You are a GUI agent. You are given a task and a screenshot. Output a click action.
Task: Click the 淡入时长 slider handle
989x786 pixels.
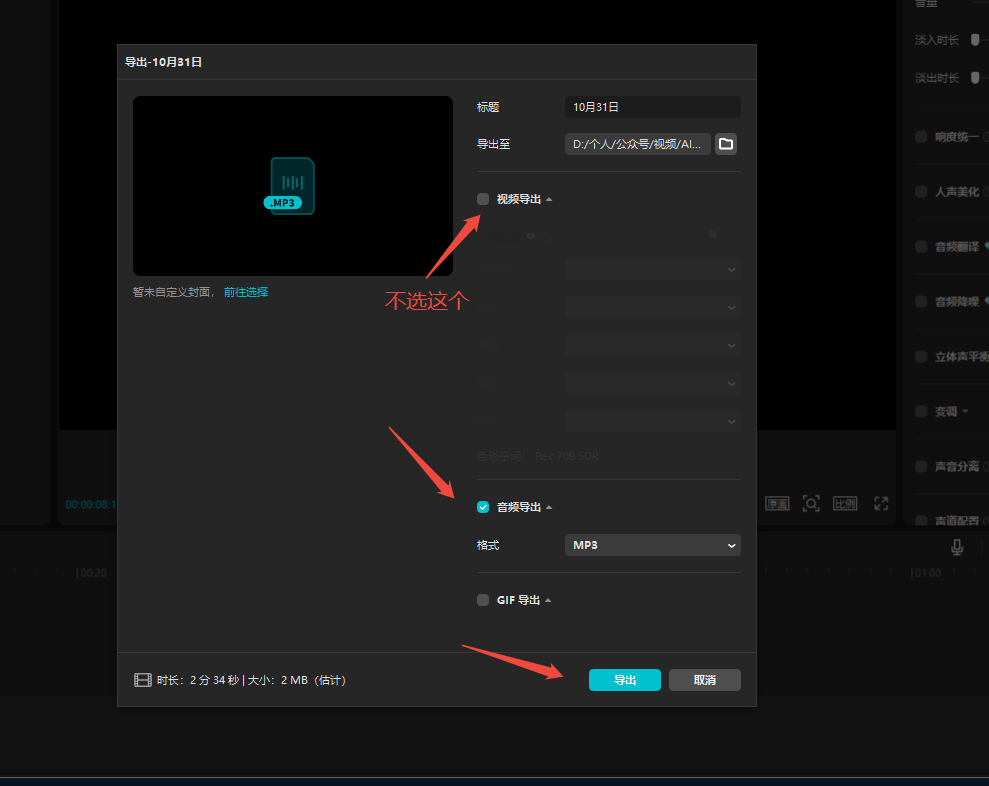pos(975,40)
